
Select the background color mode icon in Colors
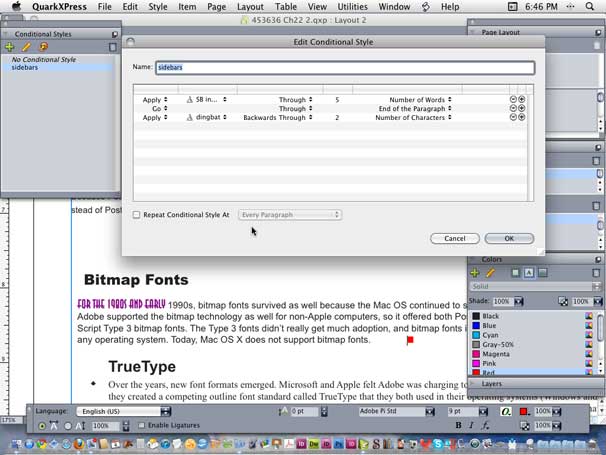(543, 273)
